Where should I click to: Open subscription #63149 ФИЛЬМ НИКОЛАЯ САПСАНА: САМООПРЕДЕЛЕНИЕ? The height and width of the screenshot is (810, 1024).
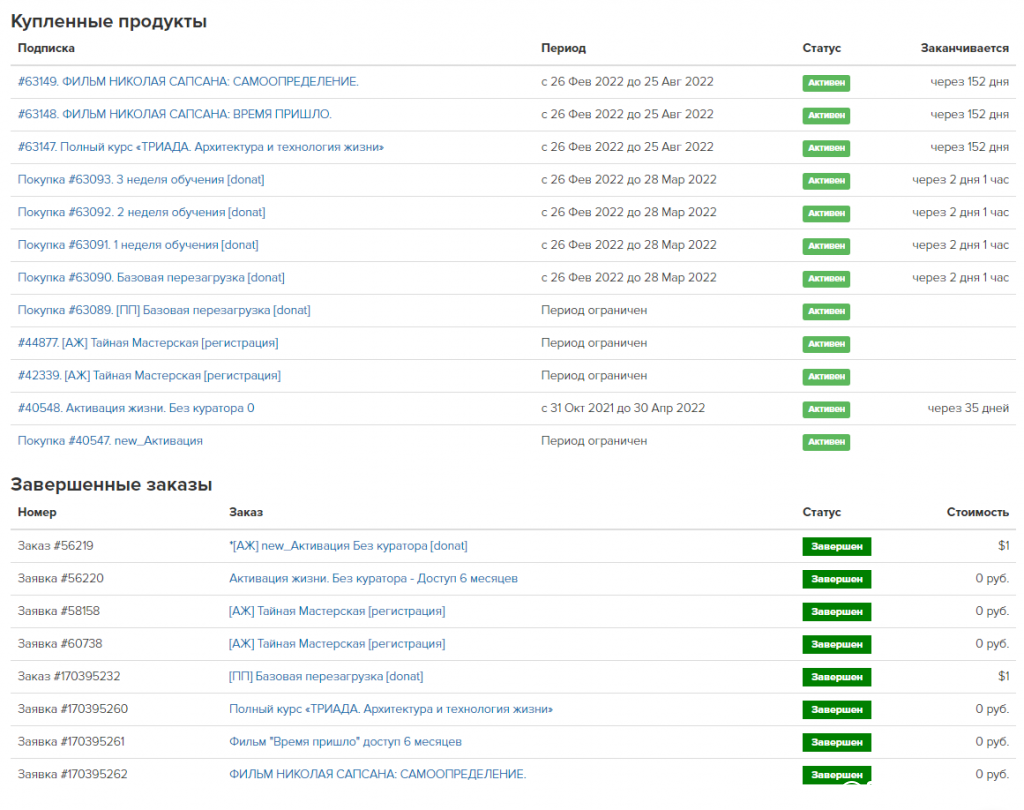[x=188, y=82]
